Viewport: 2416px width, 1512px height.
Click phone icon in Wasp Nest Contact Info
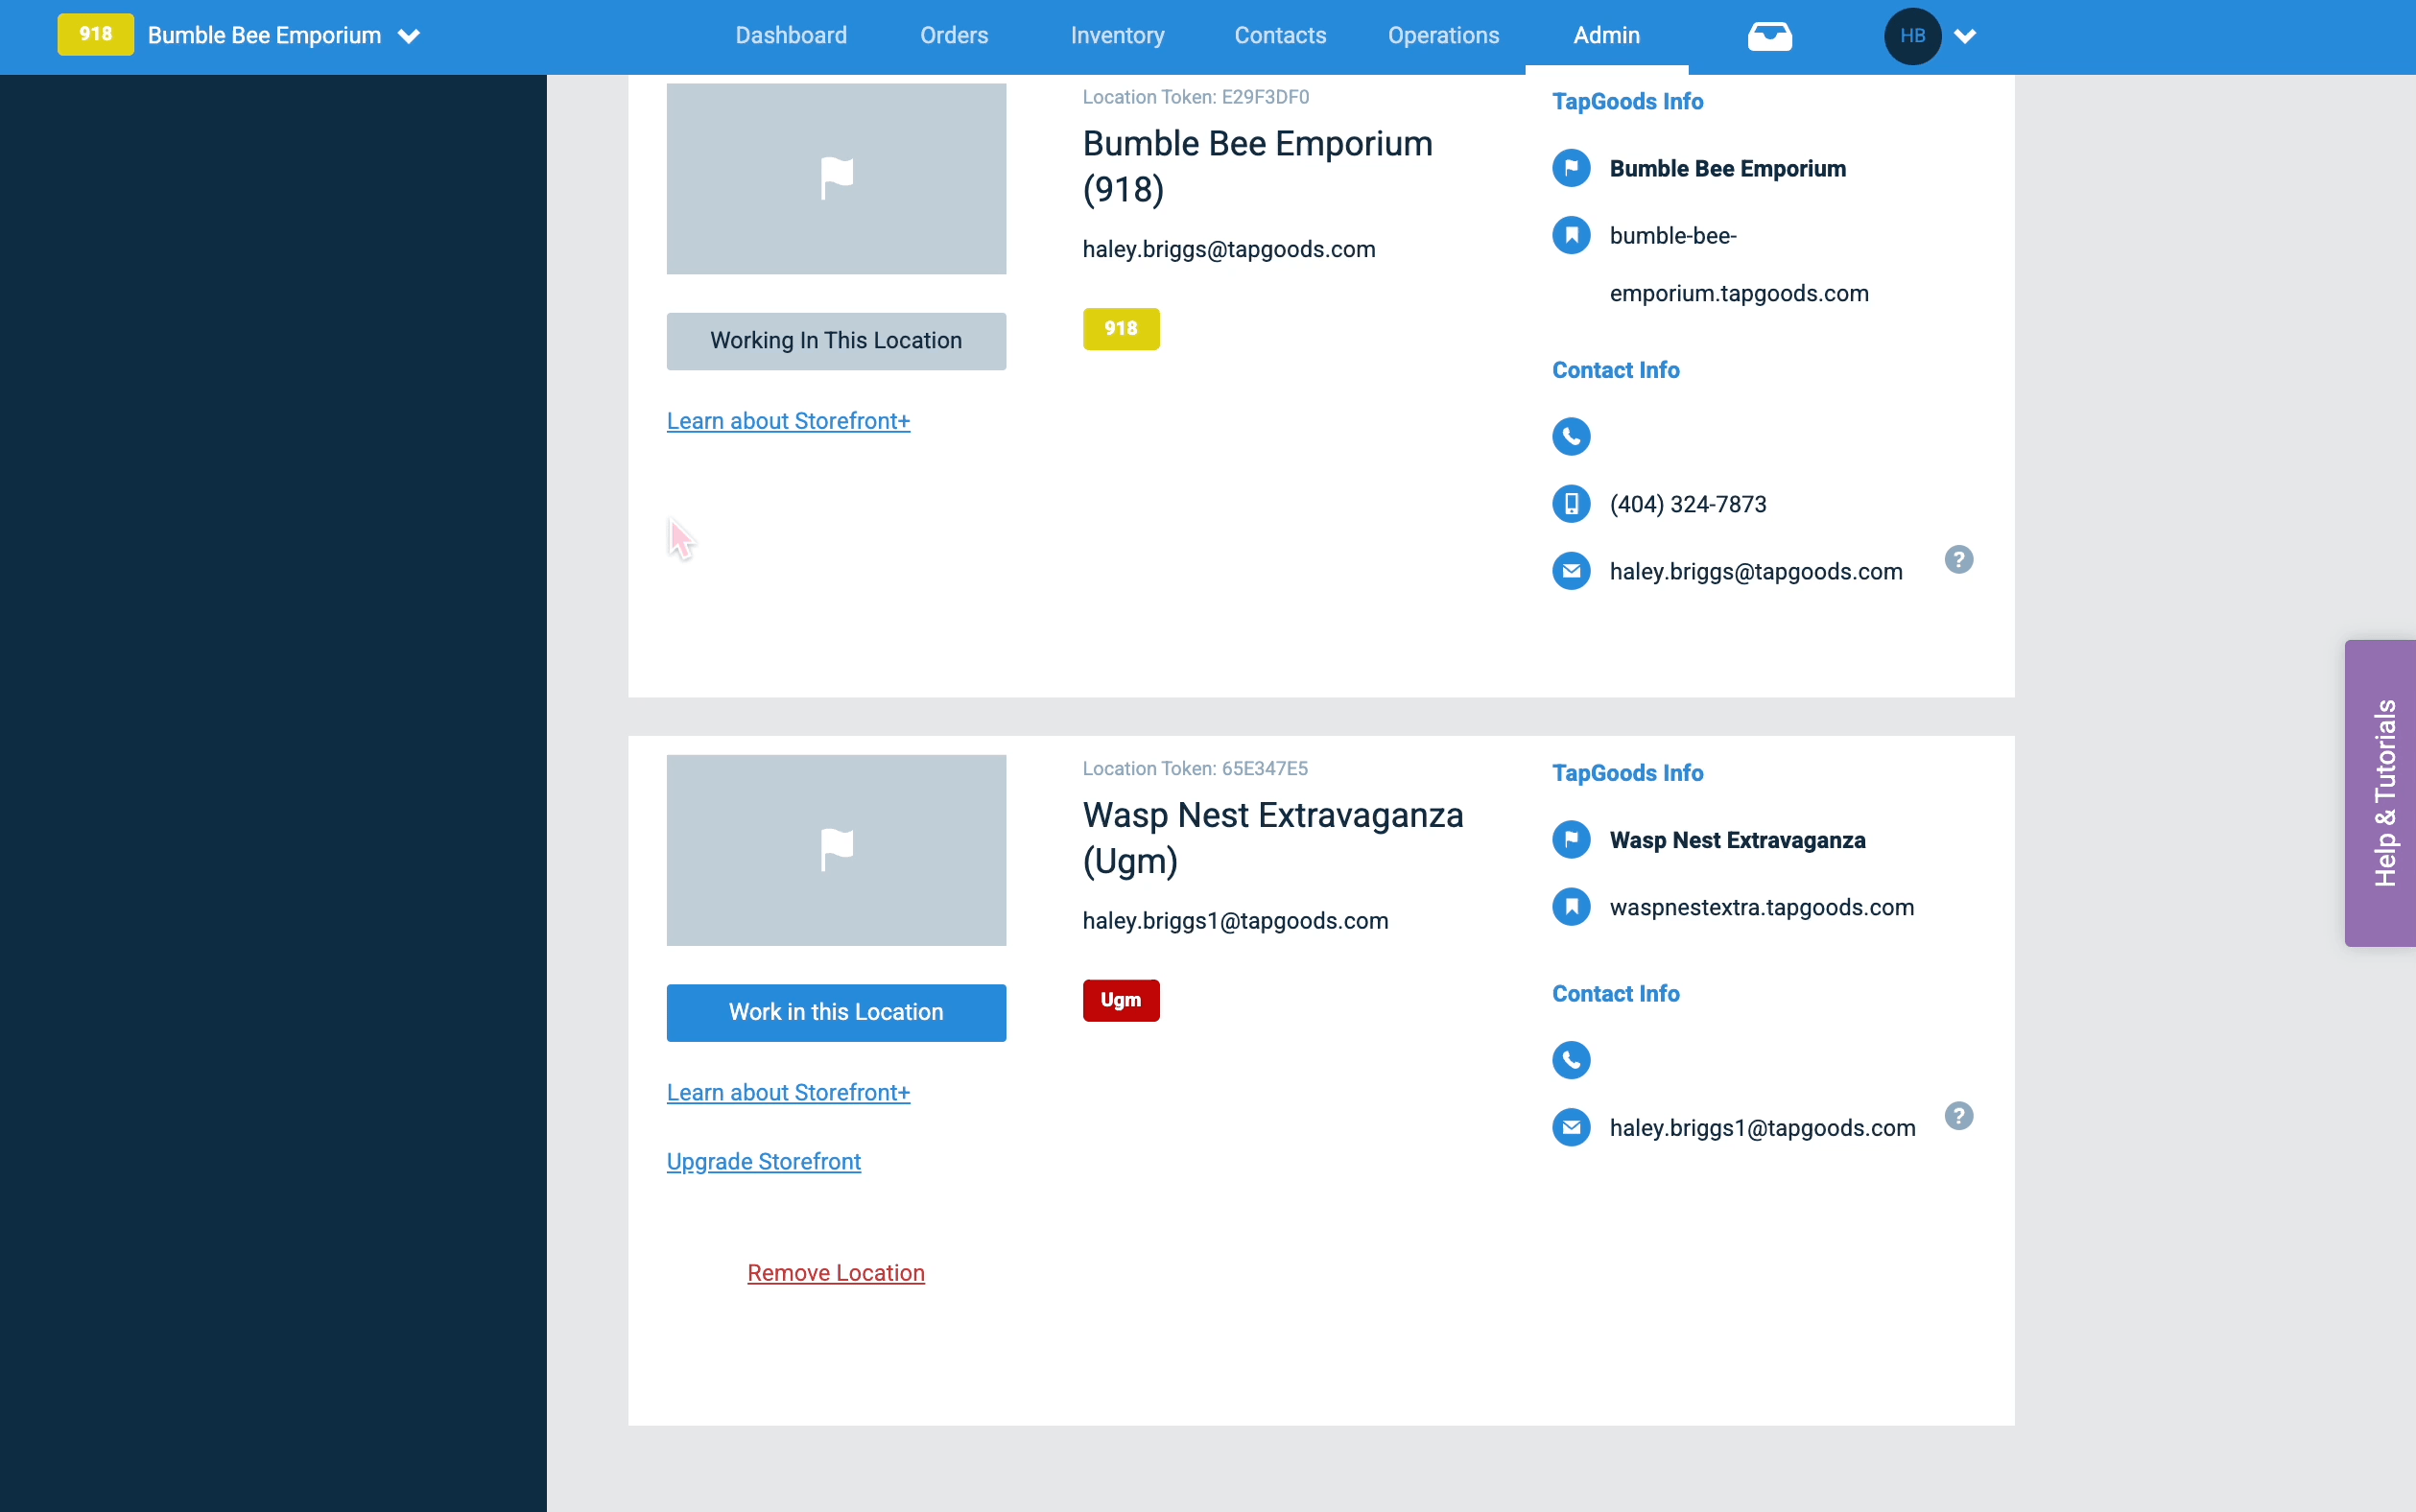pos(1571,1060)
